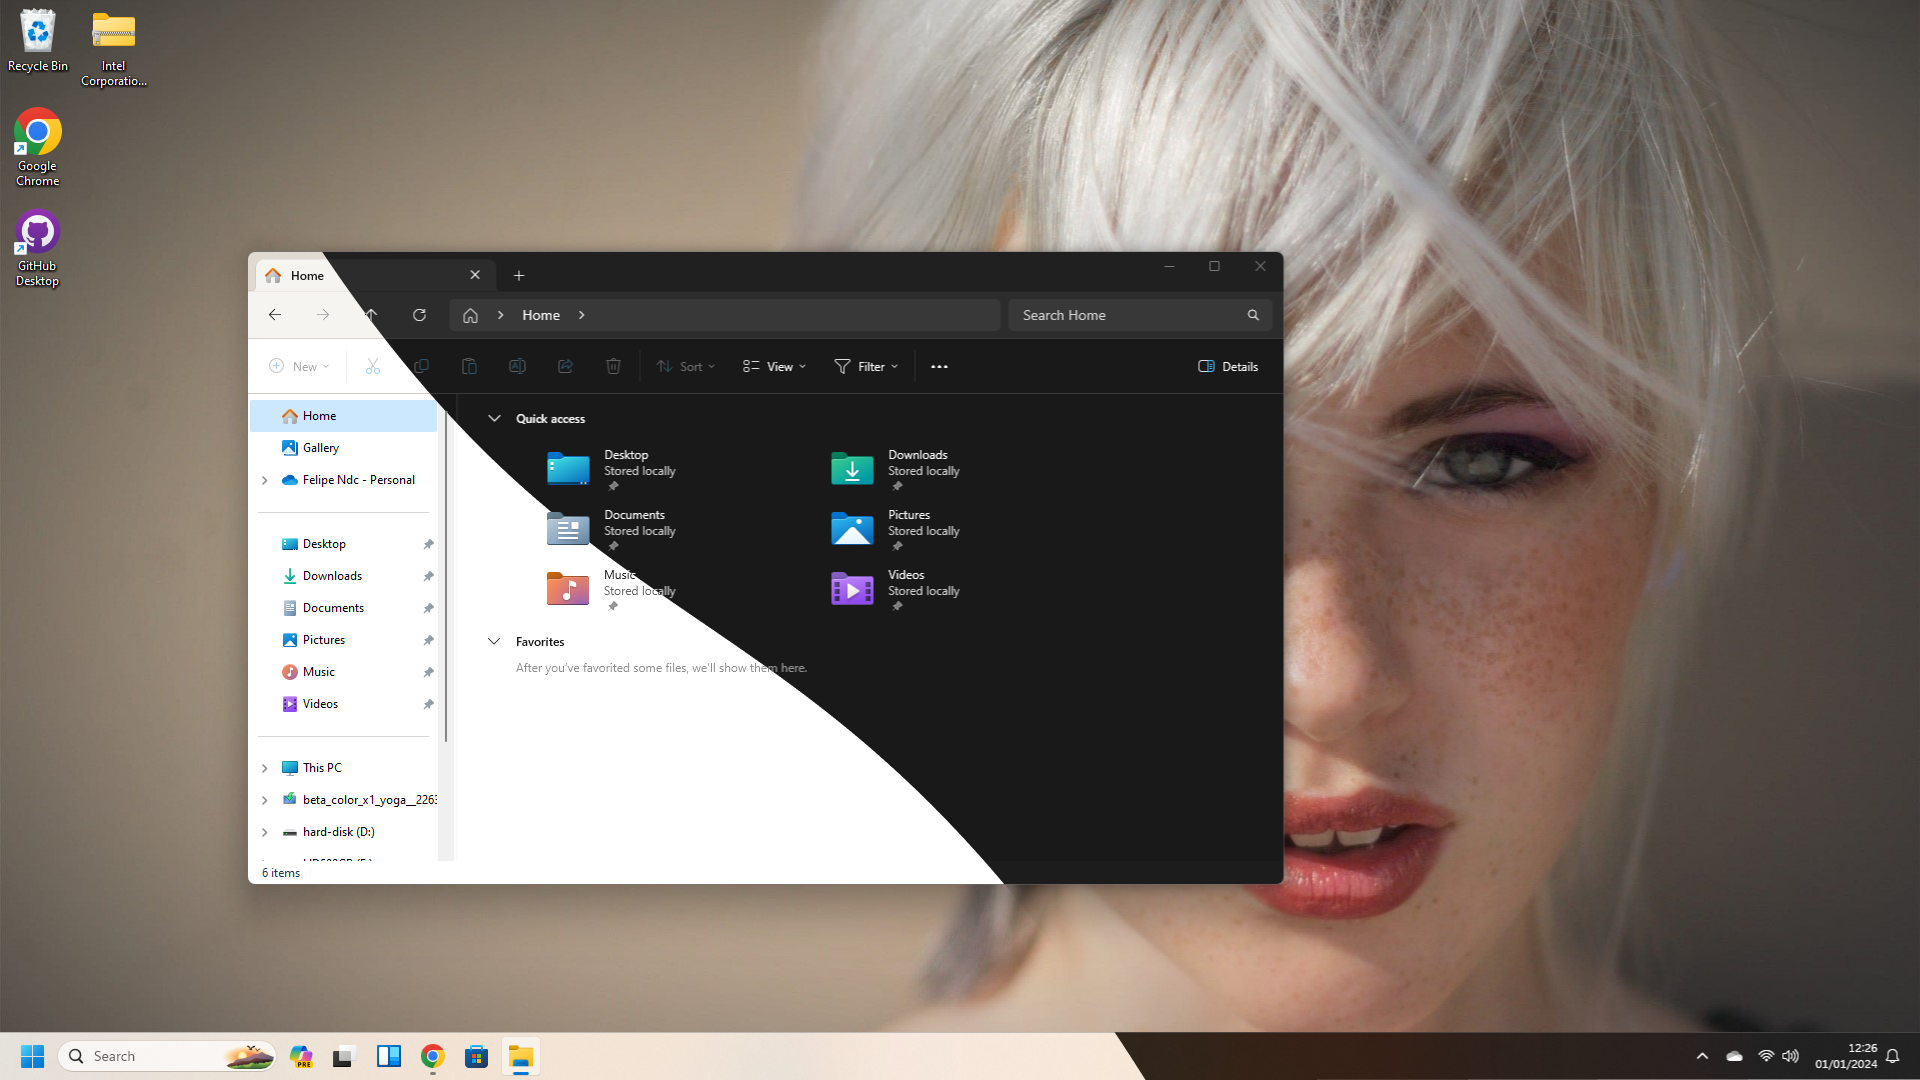Select This PC in navigation pane
The height and width of the screenshot is (1080, 1920).
pos(343,768)
